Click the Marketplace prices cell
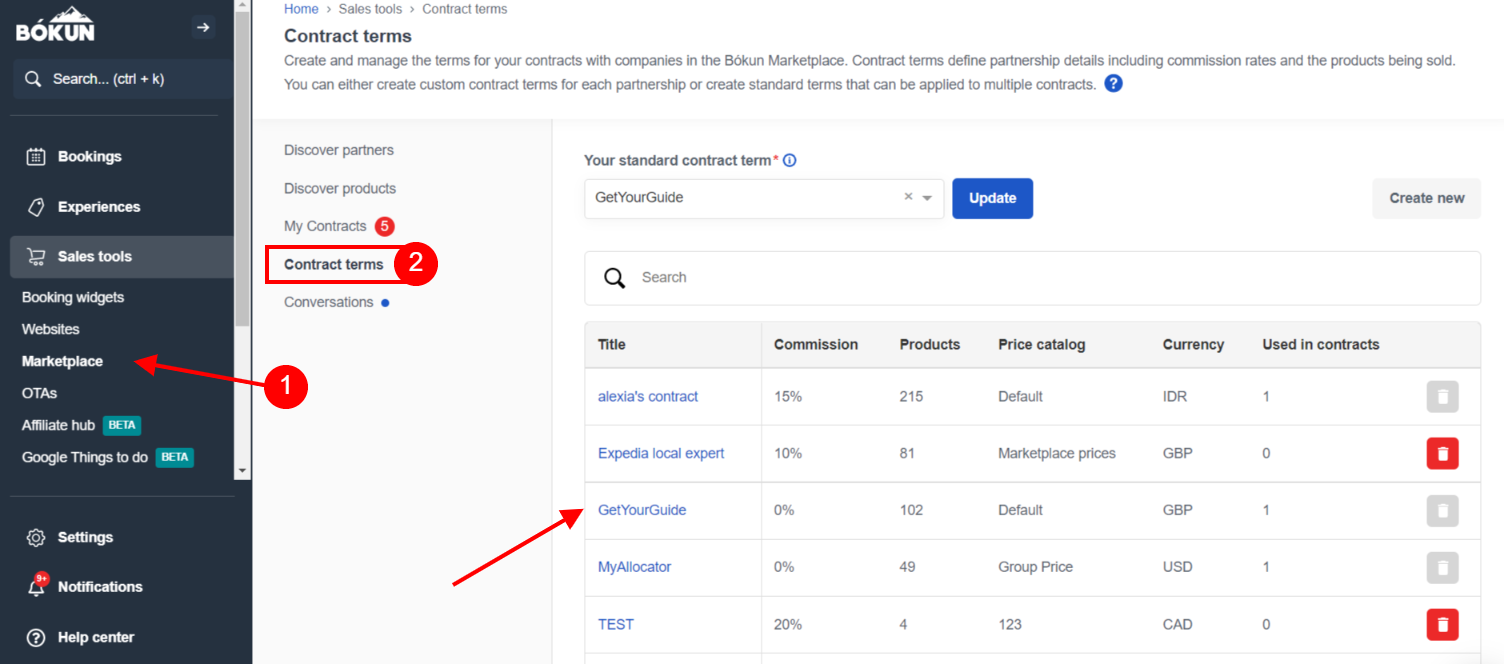The height and width of the screenshot is (664, 1504). (1057, 453)
